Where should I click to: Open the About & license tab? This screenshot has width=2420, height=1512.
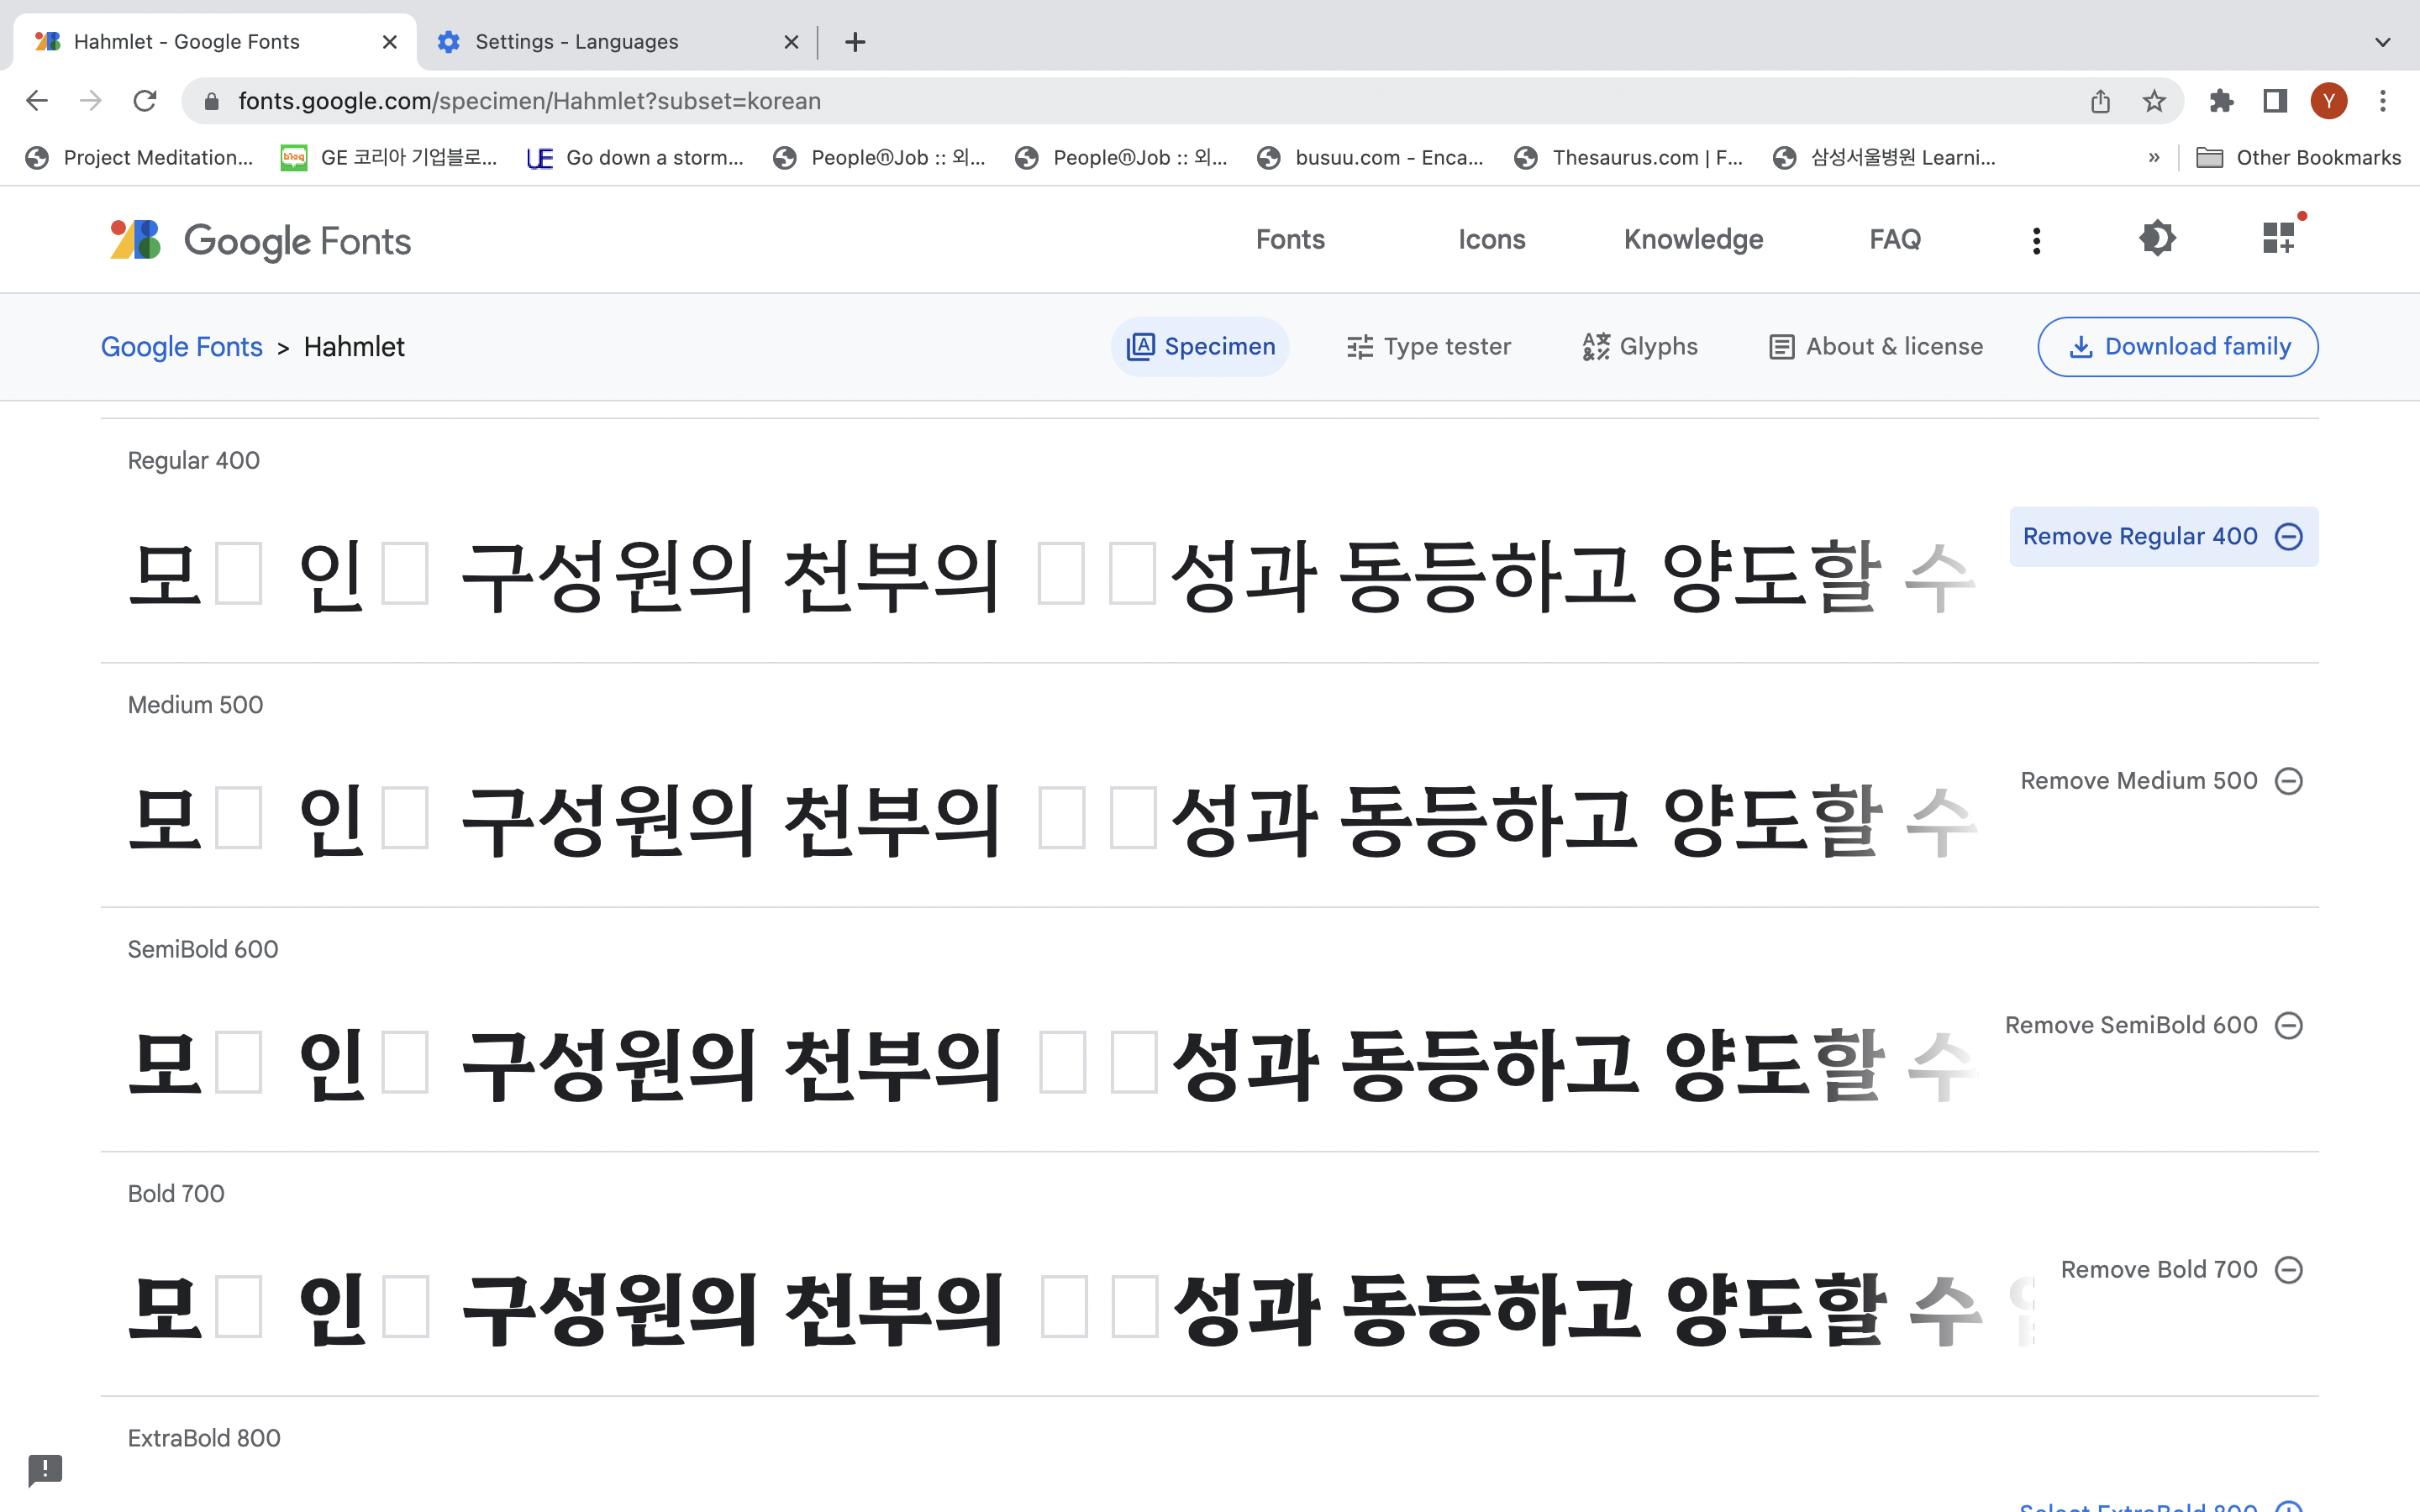(x=1875, y=347)
